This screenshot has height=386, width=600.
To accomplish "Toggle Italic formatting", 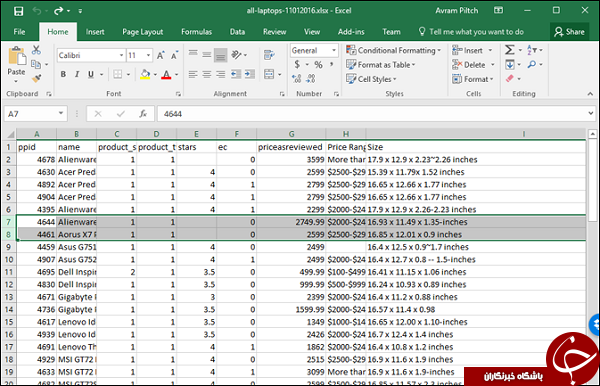I will [77, 74].
